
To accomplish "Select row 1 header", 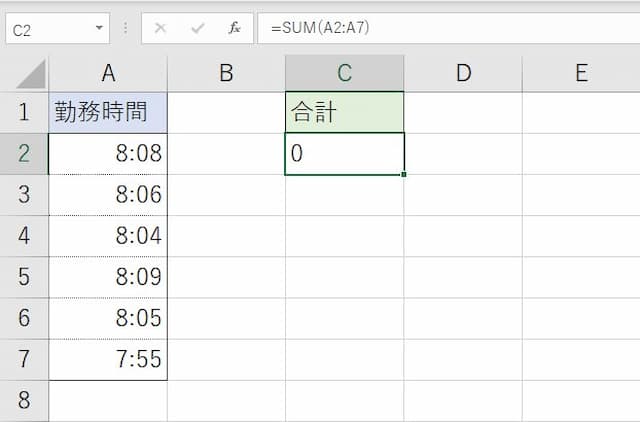I will (x=24, y=112).
